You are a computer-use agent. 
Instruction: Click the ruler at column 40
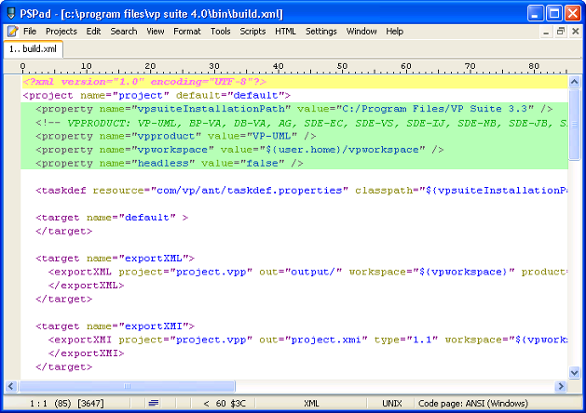pyautogui.click(x=278, y=67)
